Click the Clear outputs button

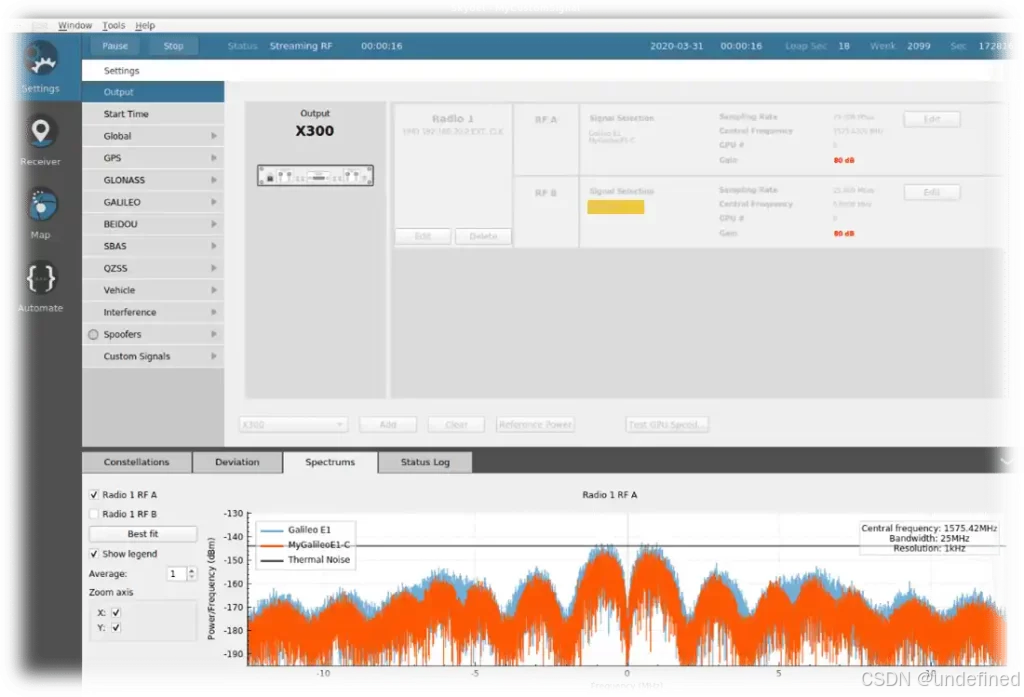click(456, 425)
